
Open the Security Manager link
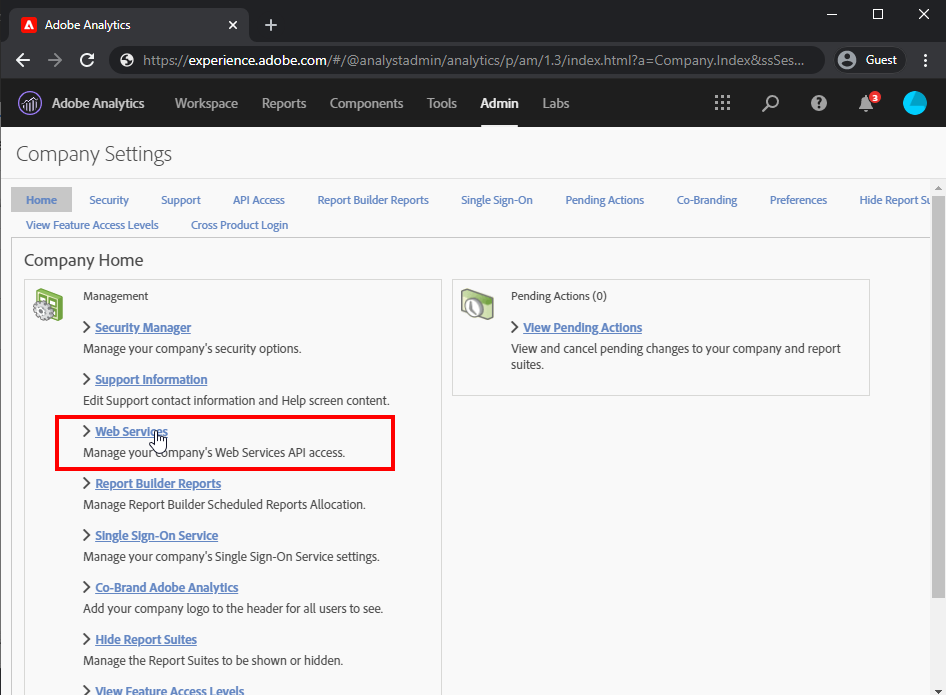click(x=143, y=328)
